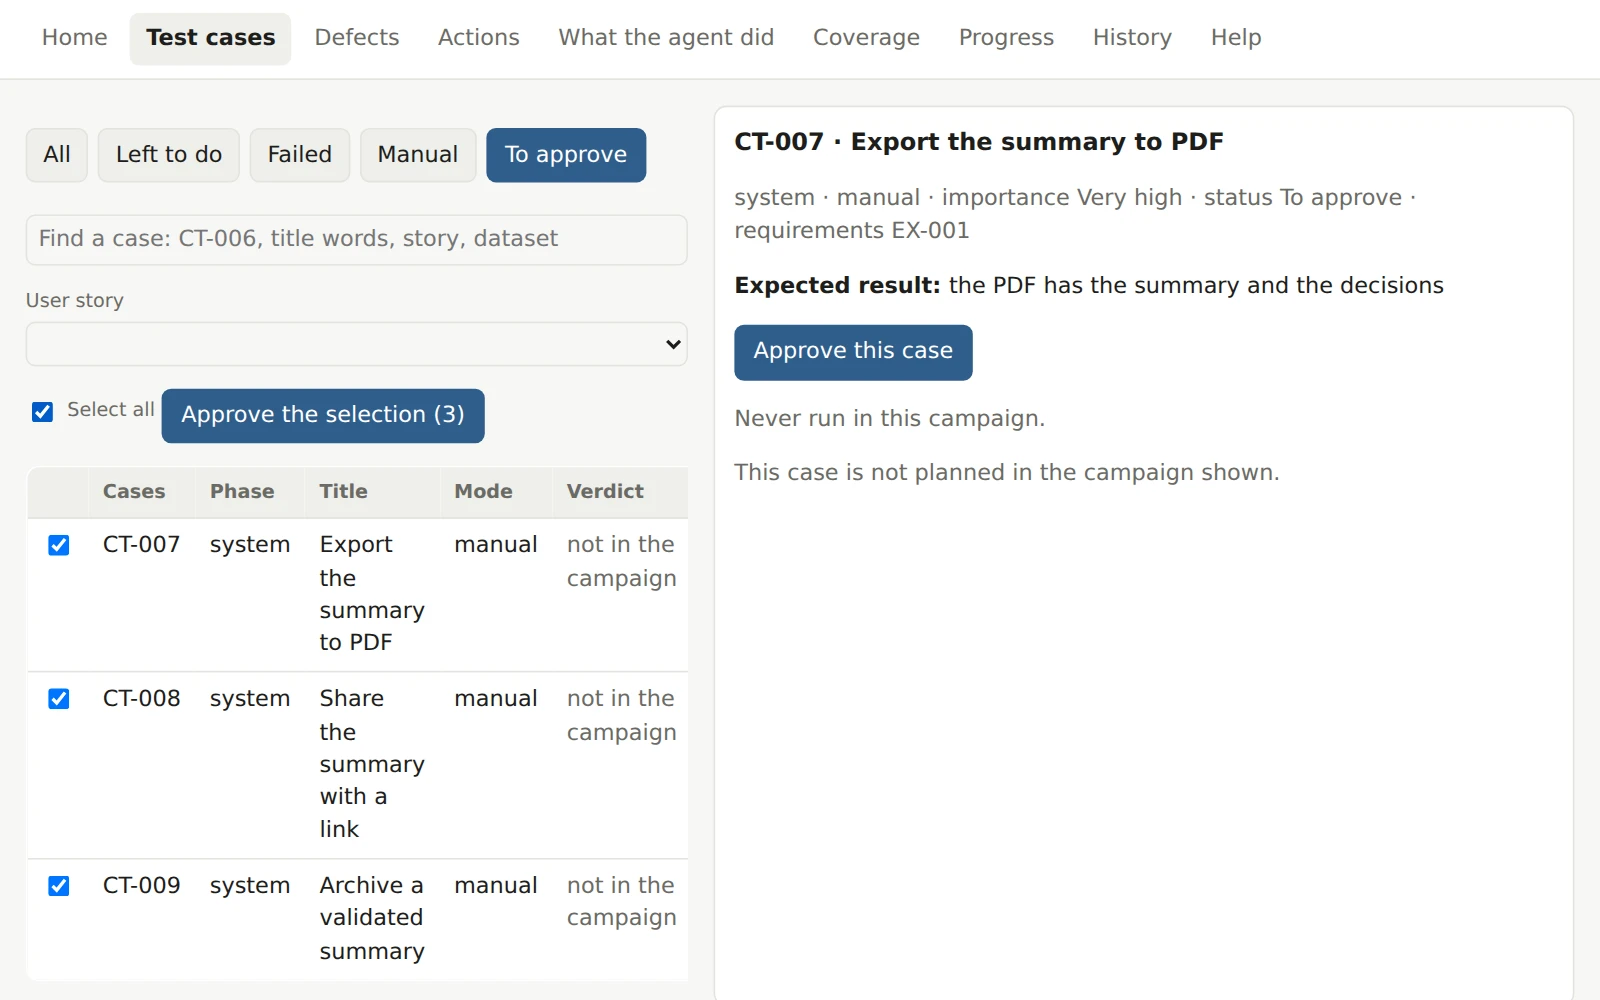Filter by Failed cases
This screenshot has width=1600, height=1000.
tap(300, 155)
